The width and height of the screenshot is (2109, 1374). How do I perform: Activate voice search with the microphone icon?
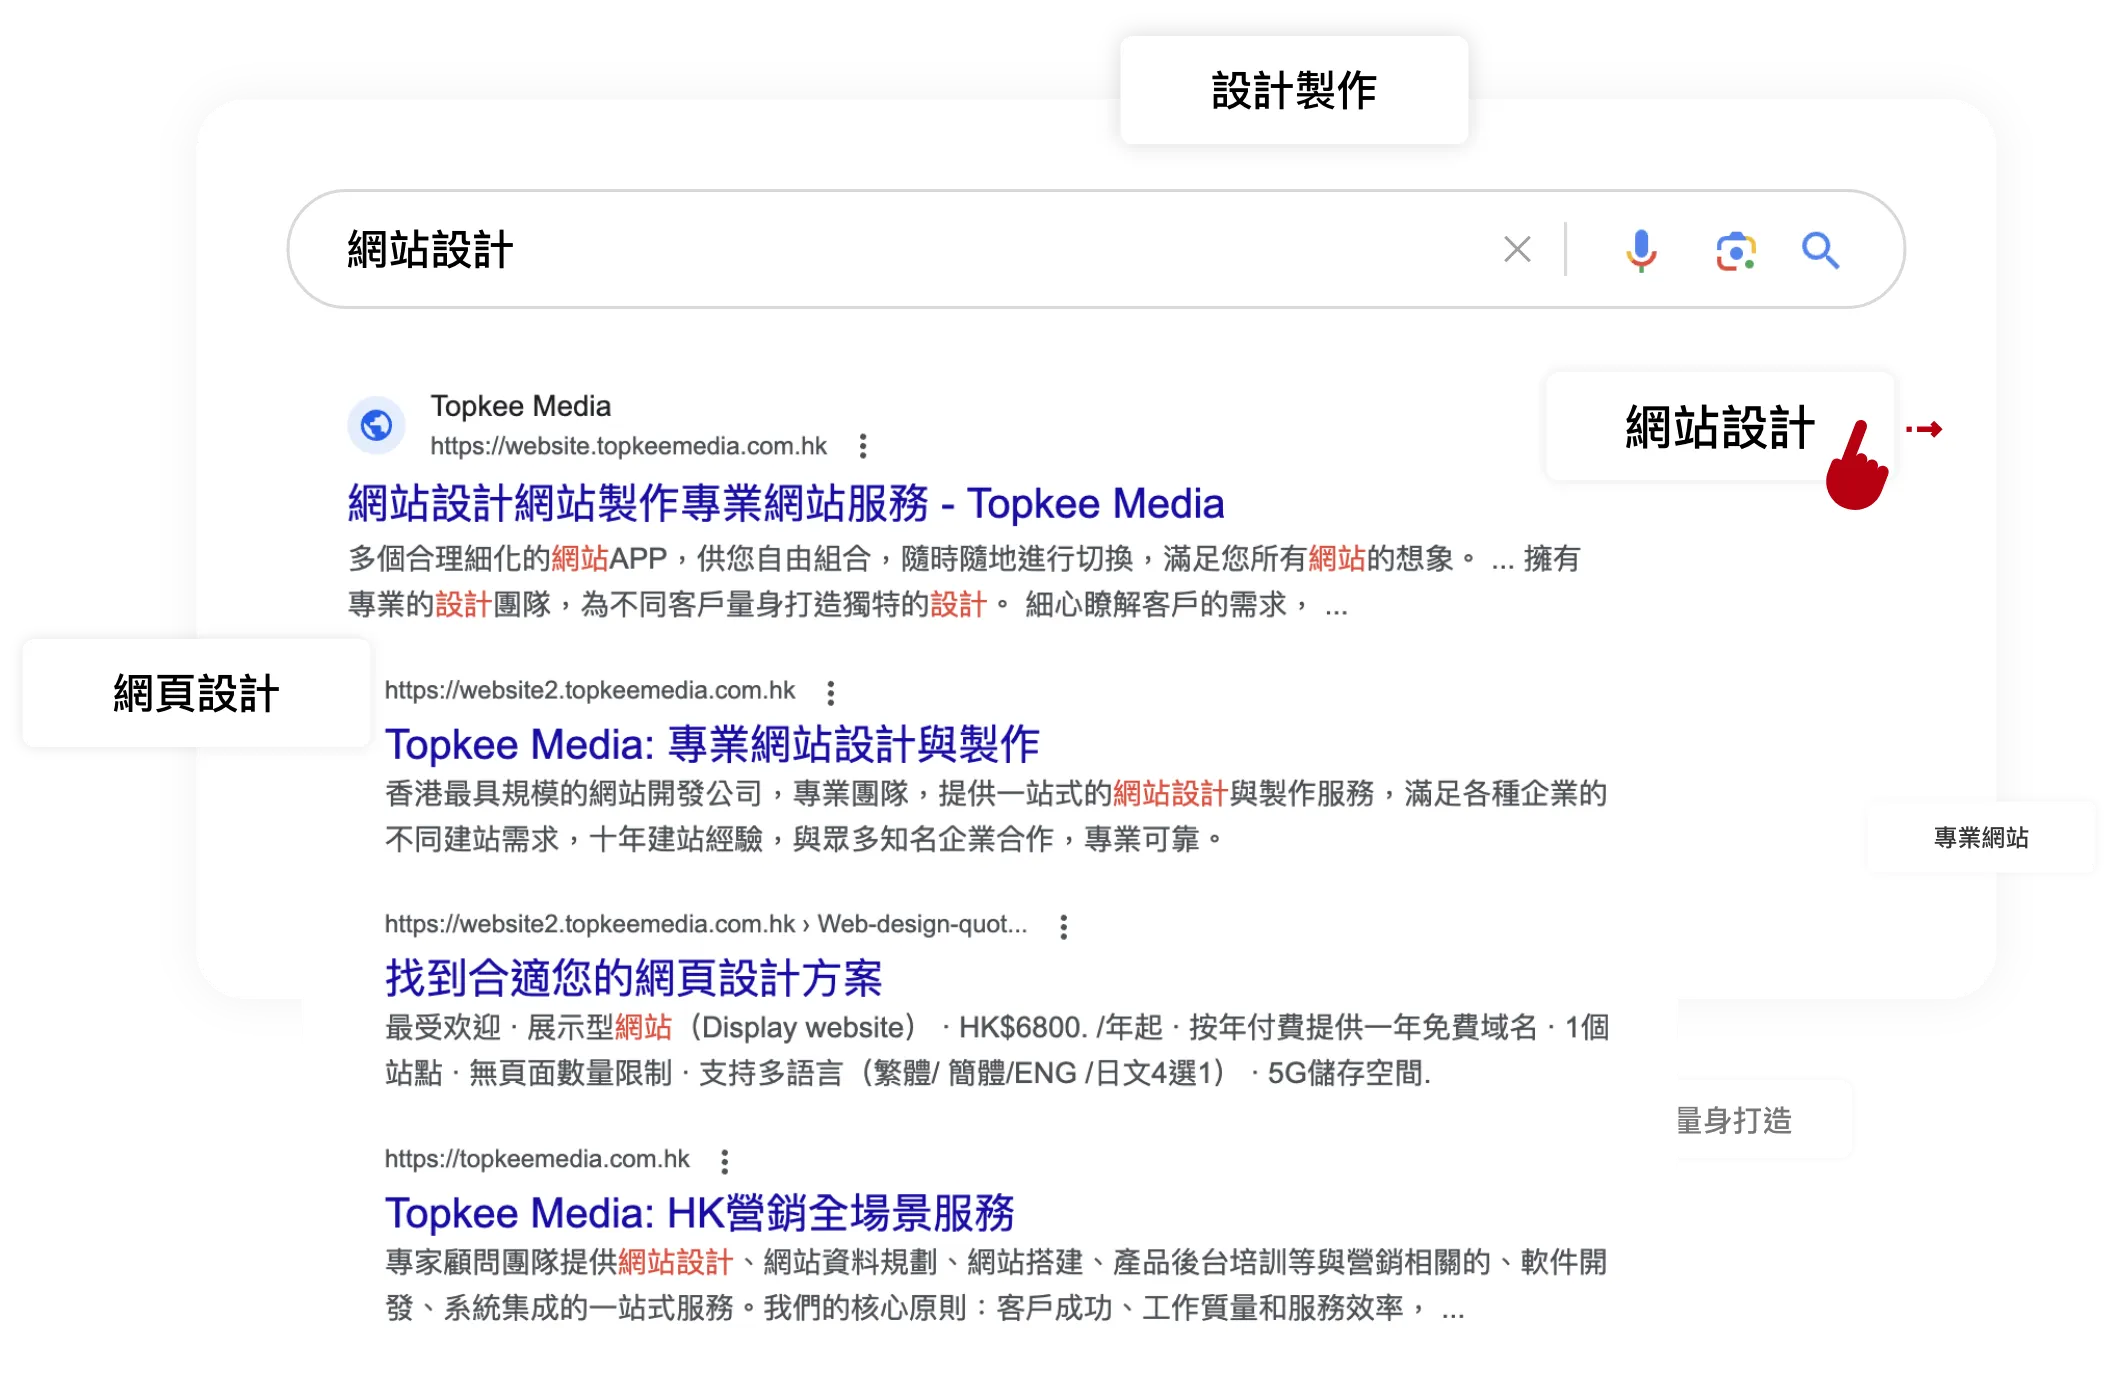click(x=1641, y=250)
